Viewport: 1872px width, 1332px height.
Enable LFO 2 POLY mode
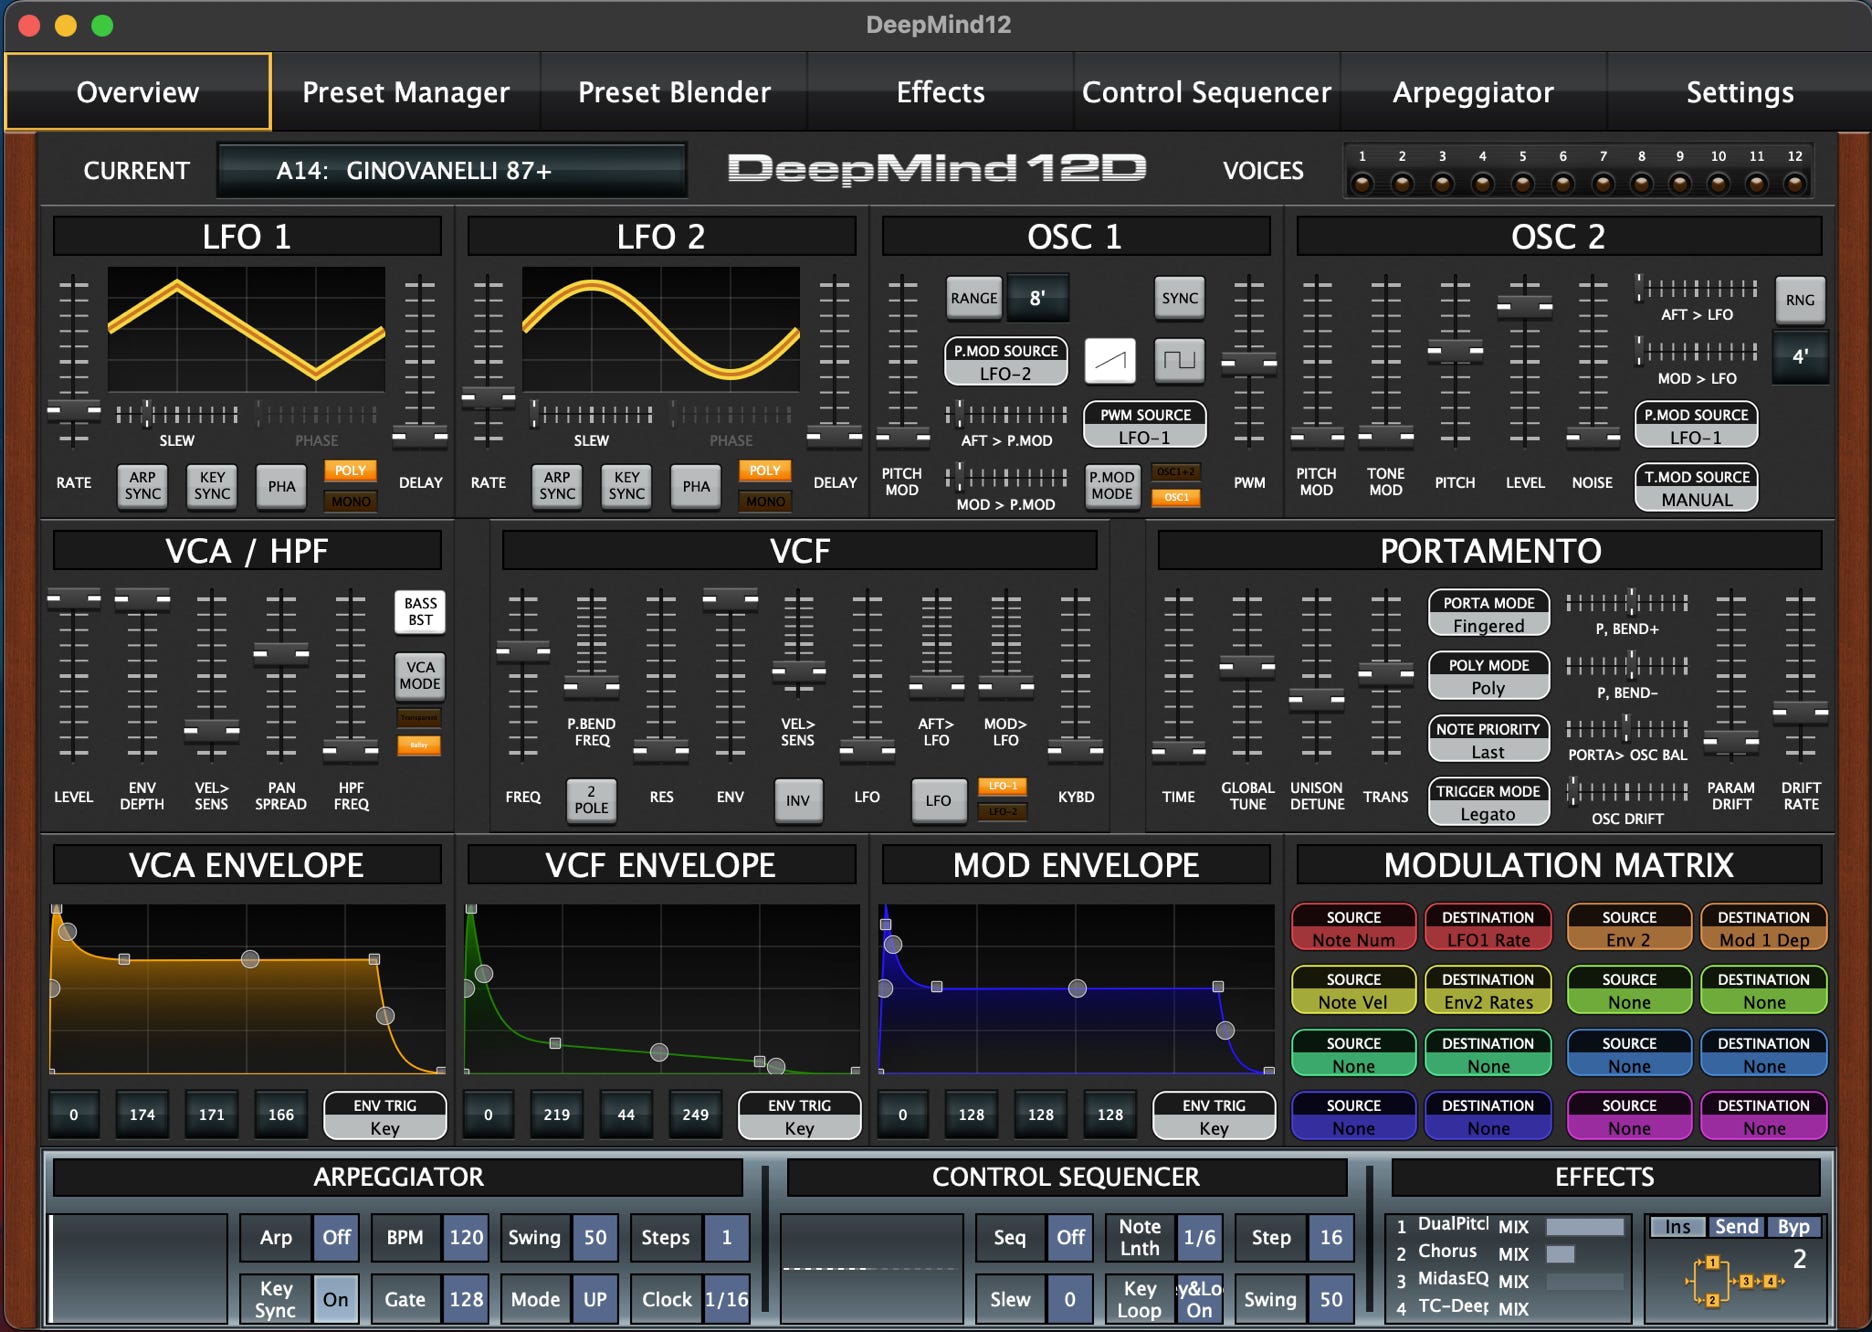coord(765,471)
